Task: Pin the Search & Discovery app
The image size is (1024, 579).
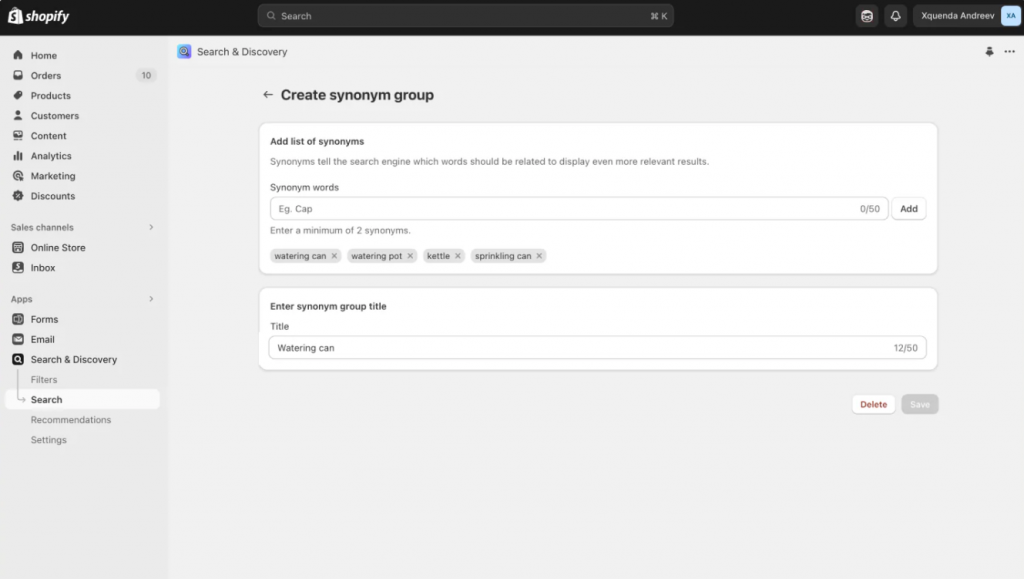Action: (989, 52)
